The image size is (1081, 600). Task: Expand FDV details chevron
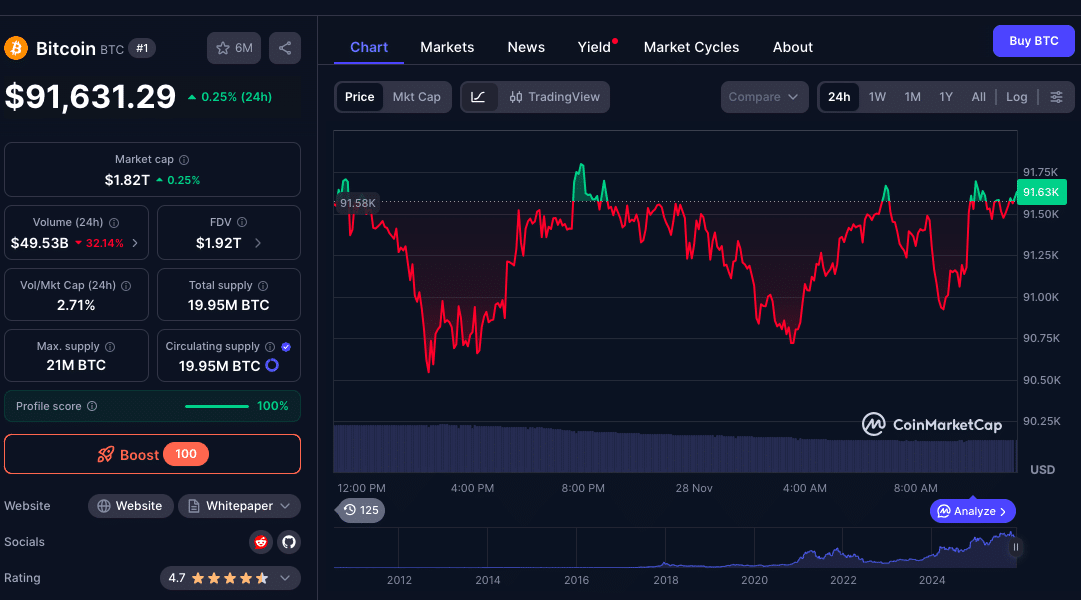coord(258,243)
